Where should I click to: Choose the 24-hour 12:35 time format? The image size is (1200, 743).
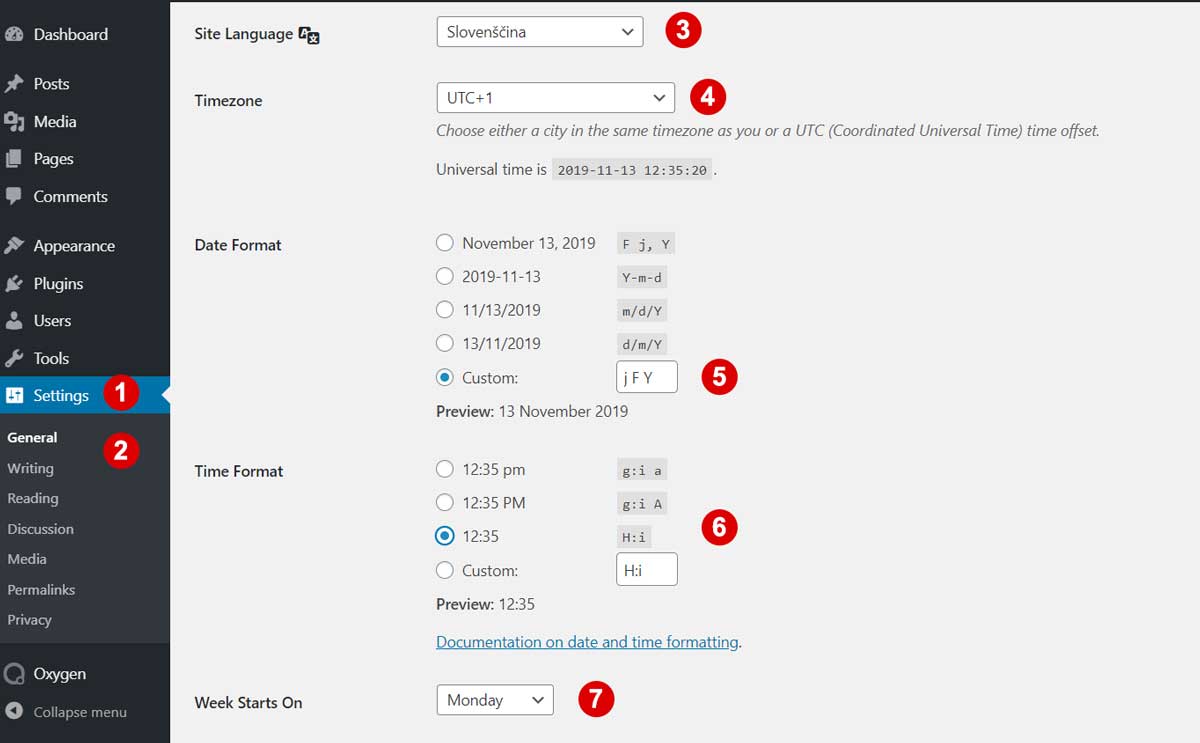pos(445,536)
